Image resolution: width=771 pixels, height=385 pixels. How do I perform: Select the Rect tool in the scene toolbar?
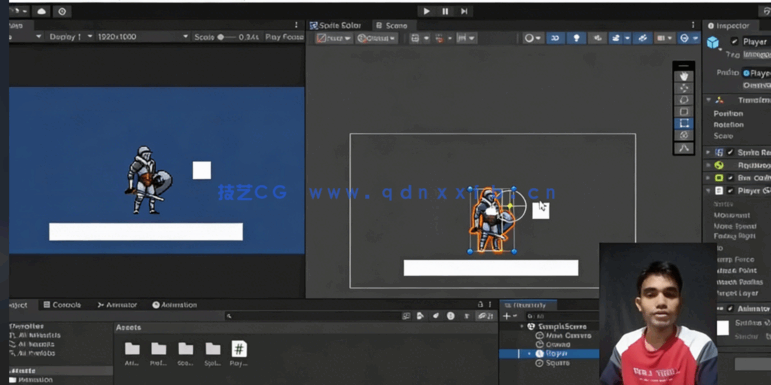pos(683,123)
